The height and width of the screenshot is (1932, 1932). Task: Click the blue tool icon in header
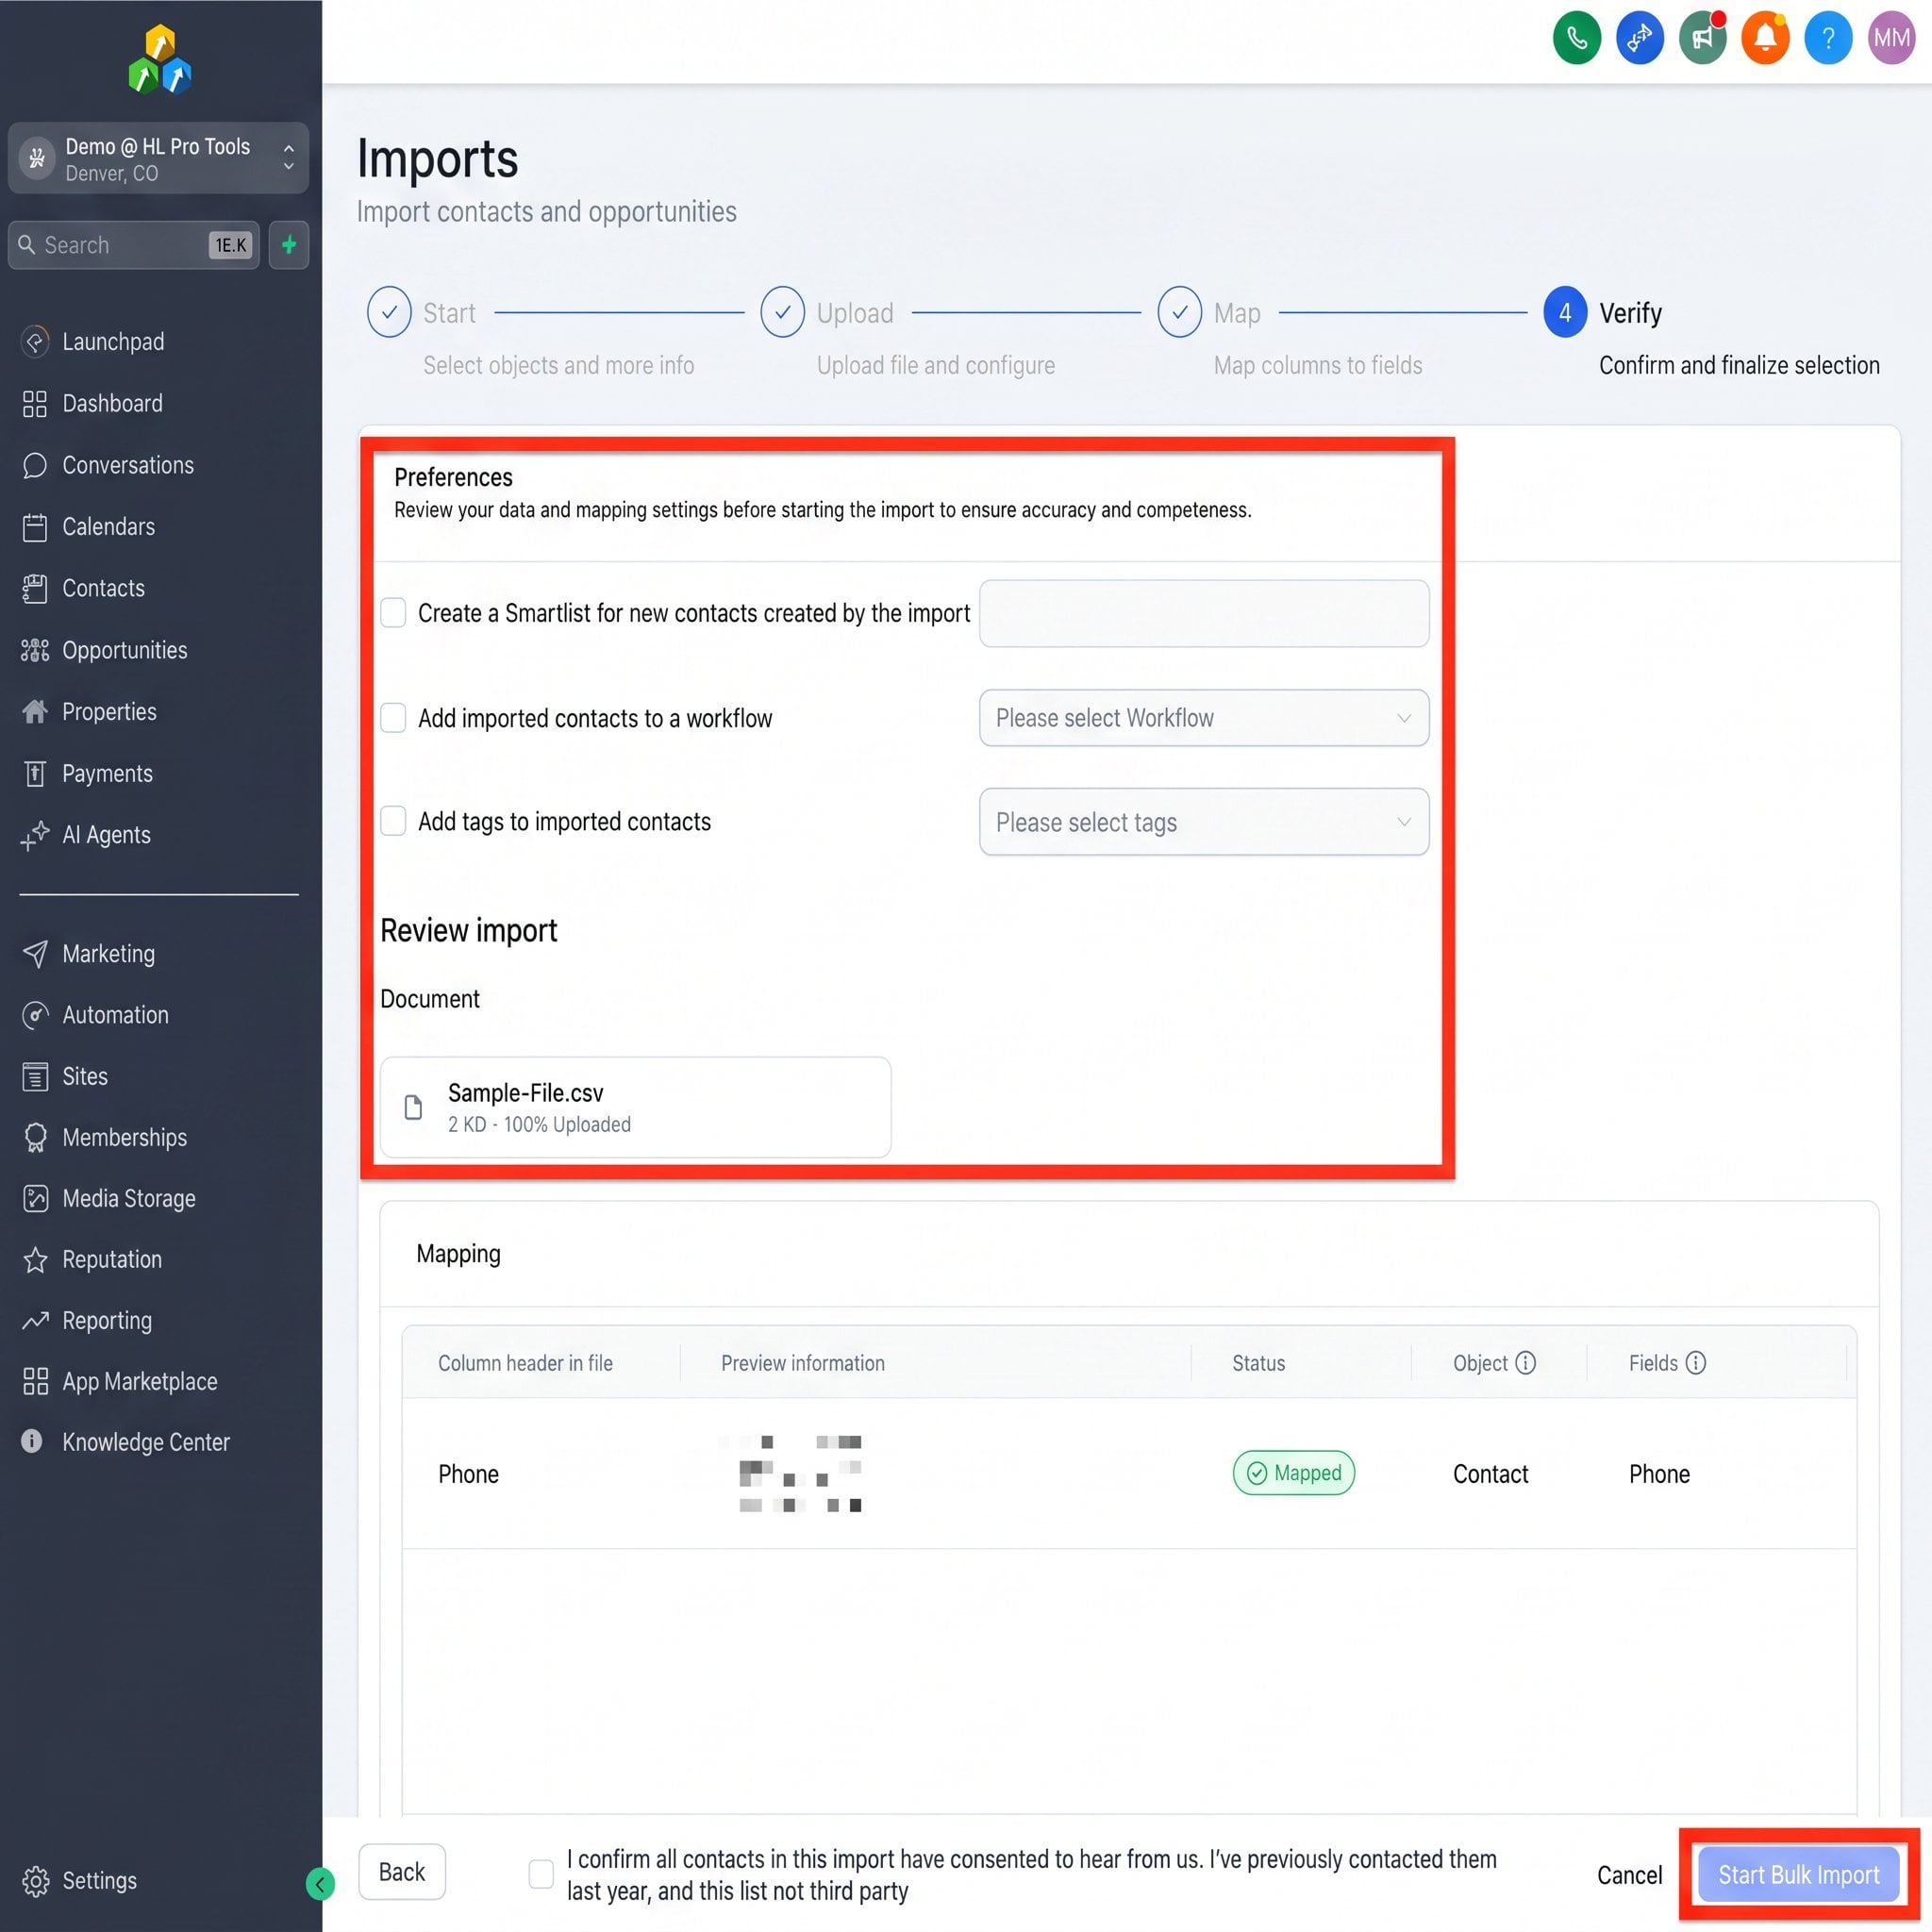pos(1639,39)
